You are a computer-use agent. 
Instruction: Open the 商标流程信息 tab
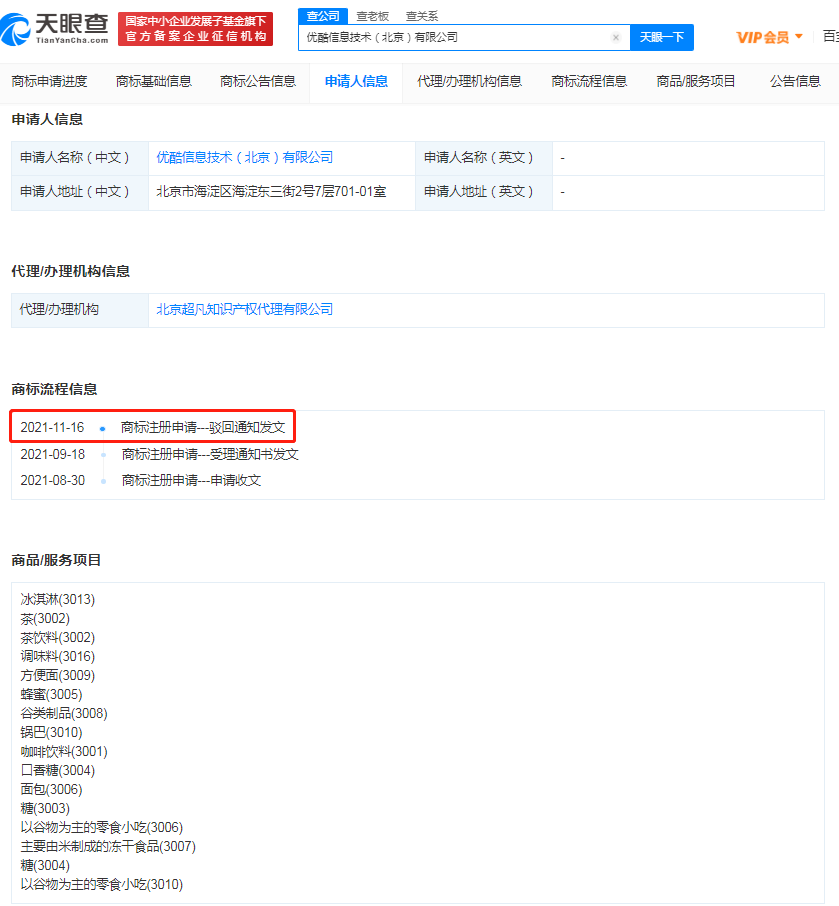coord(589,81)
